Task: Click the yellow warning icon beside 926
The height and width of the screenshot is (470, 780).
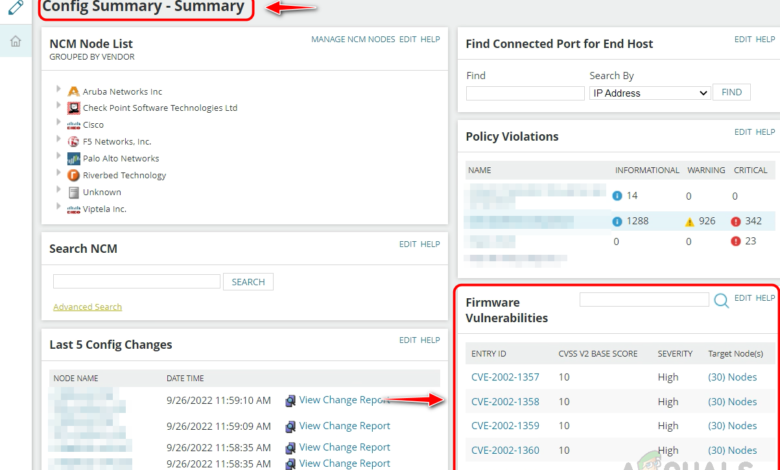Action: tap(689, 221)
